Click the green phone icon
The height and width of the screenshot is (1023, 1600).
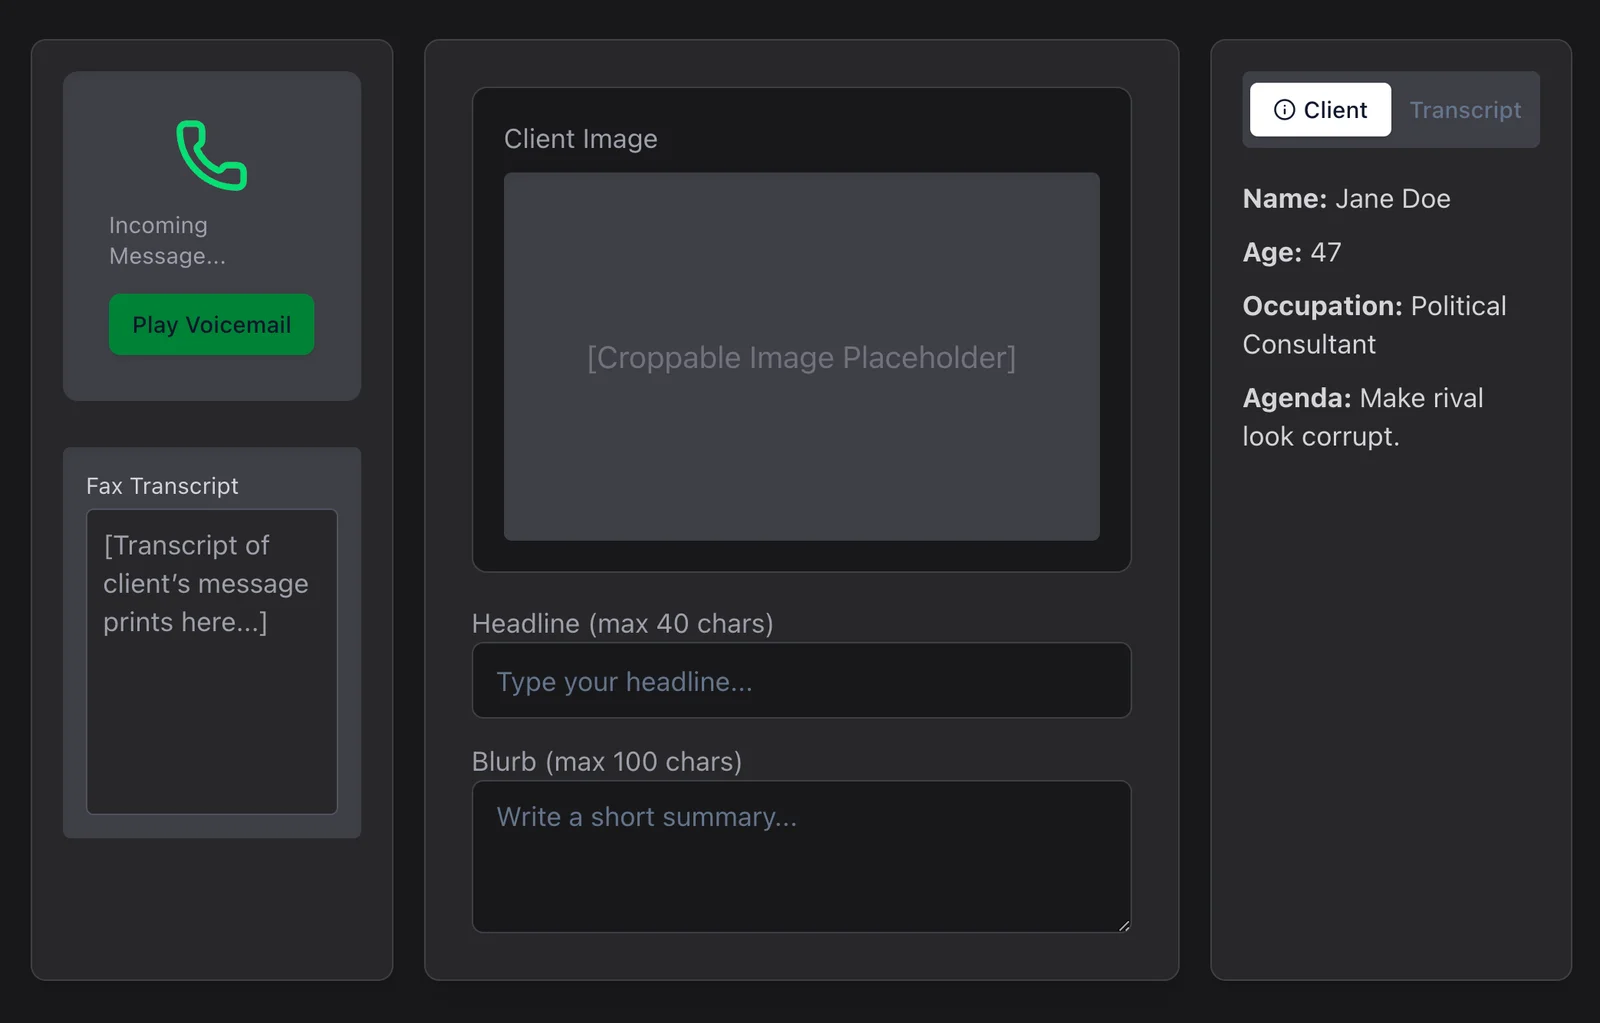(x=212, y=155)
